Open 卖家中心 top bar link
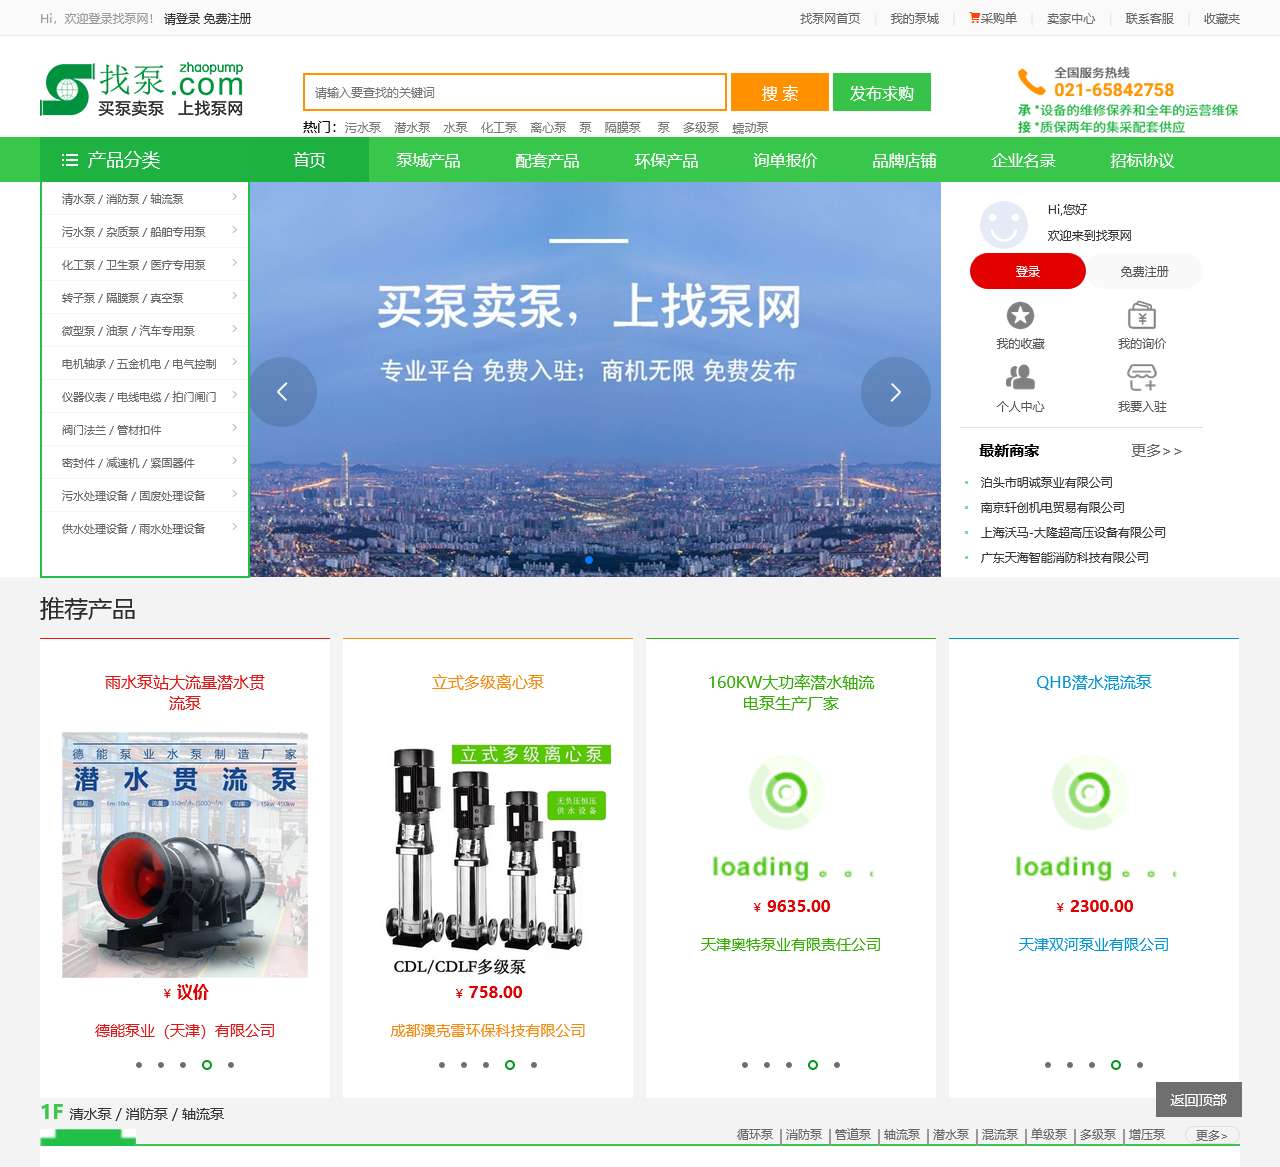Screen dimensions: 1280x1167 [x=1071, y=18]
